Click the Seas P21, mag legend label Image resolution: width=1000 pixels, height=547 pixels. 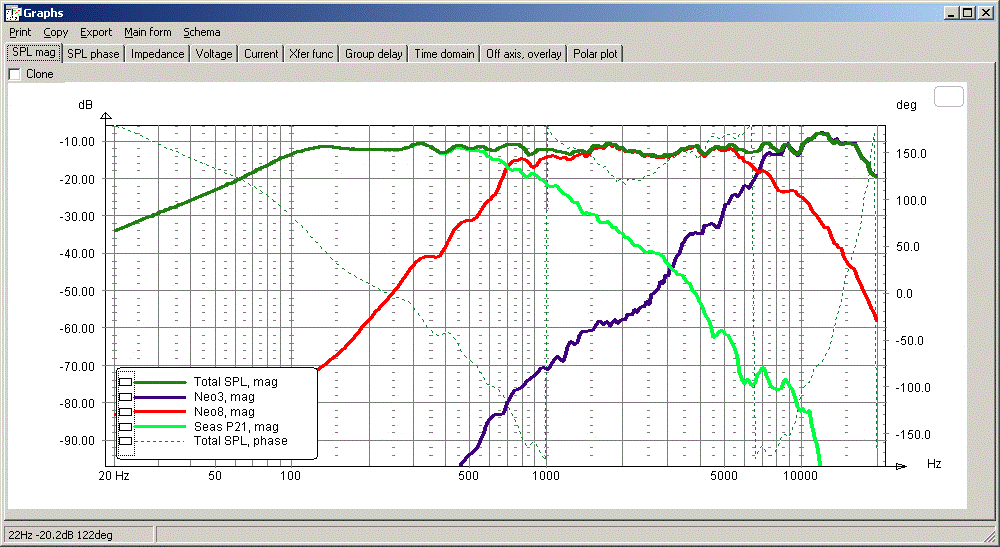click(236, 427)
